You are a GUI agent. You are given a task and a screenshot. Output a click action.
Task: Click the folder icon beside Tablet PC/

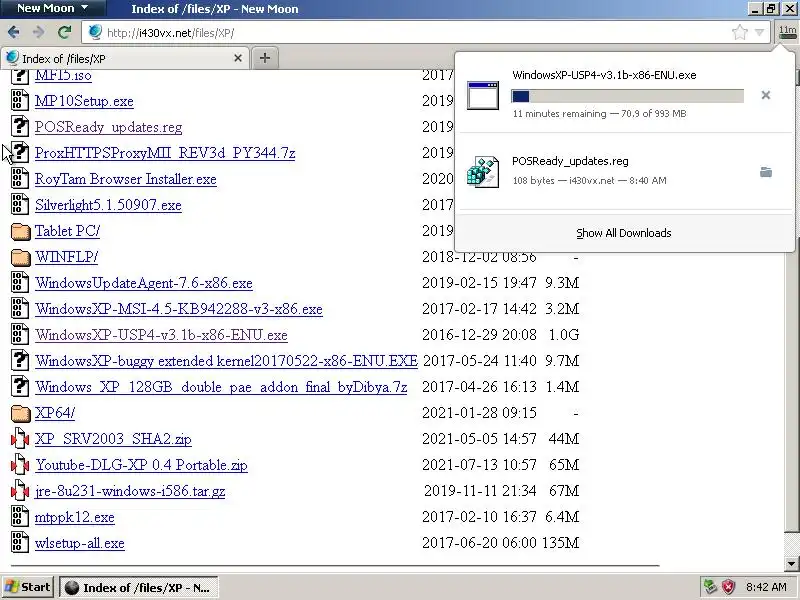20,231
